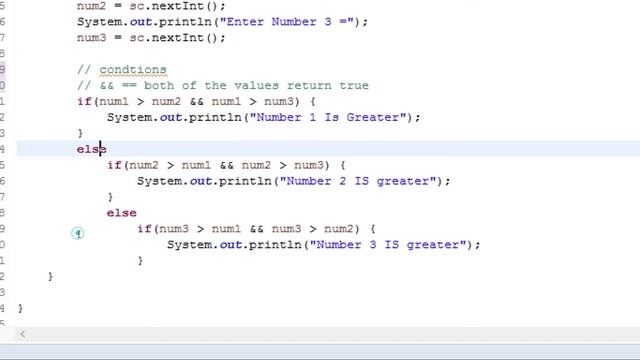640x360 pixels.
Task: Click the first 'if' keyword before num1 condition
Action: (84, 101)
